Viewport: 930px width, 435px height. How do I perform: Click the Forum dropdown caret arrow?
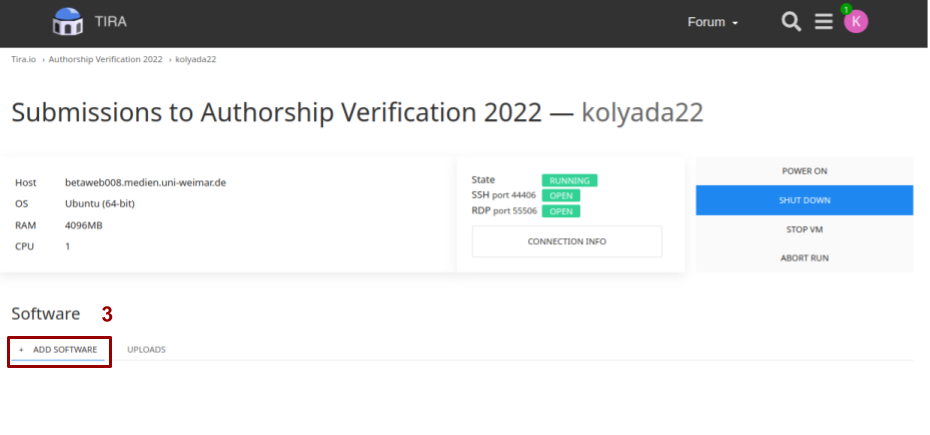click(x=735, y=23)
